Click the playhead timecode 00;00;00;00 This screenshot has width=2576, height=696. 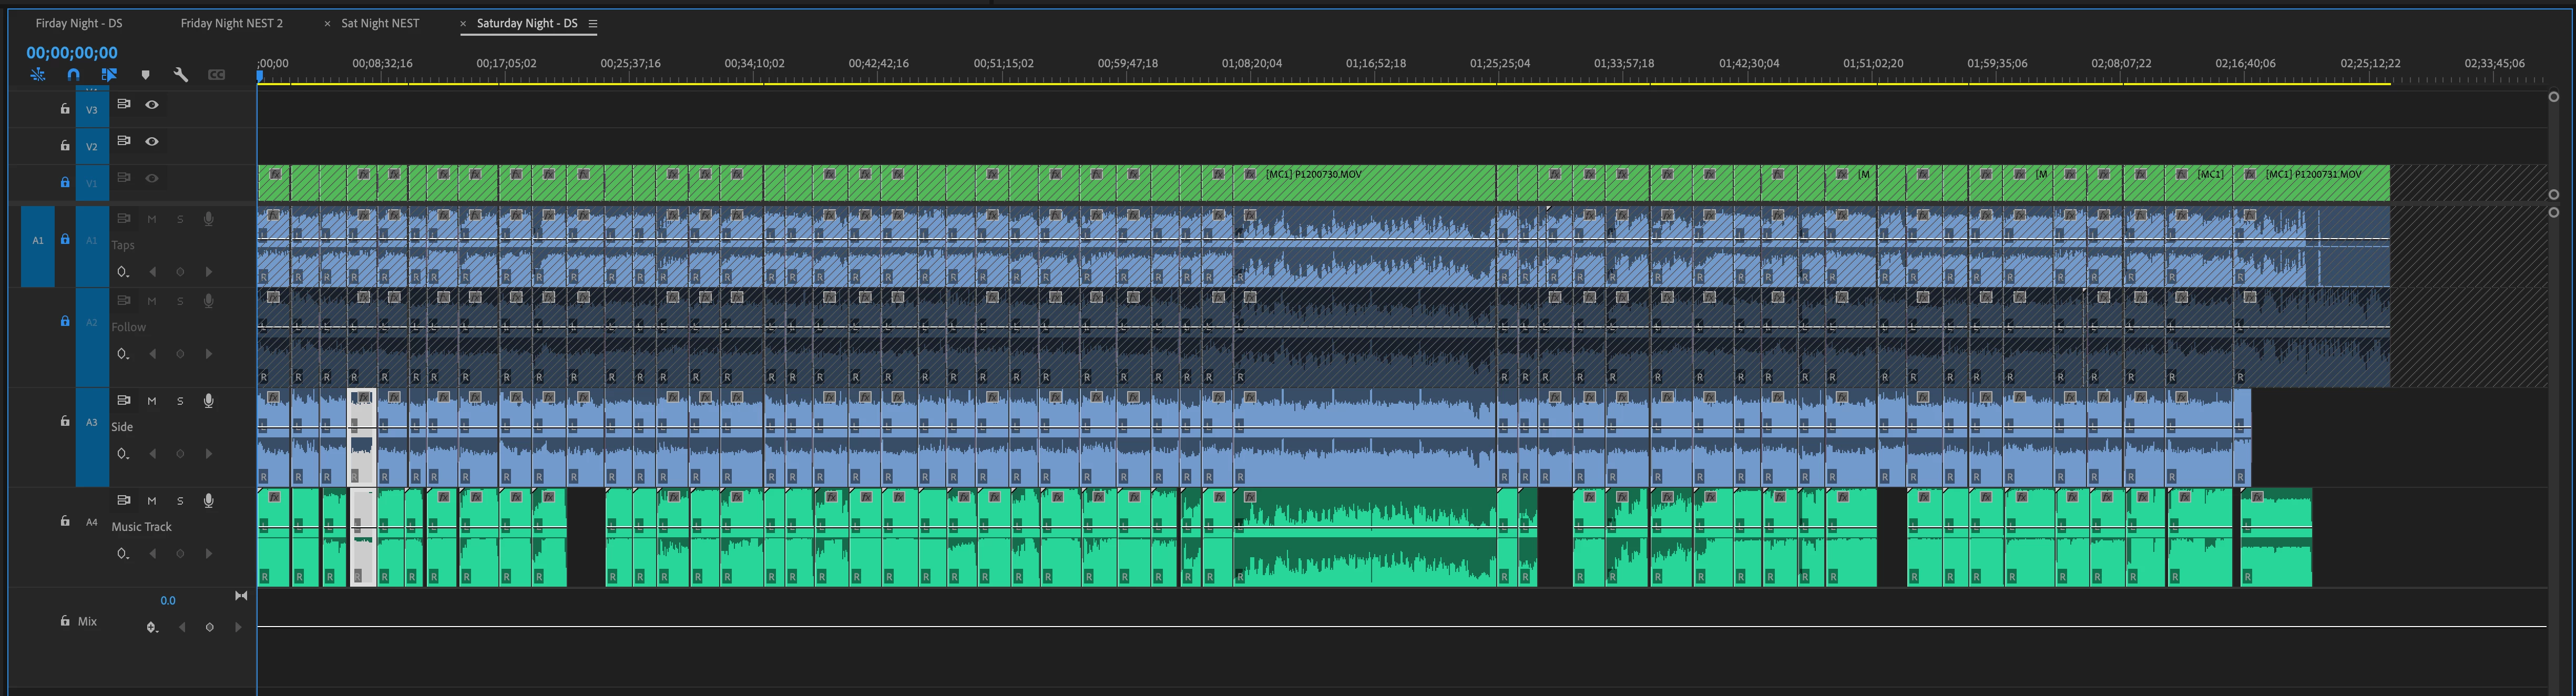point(72,53)
